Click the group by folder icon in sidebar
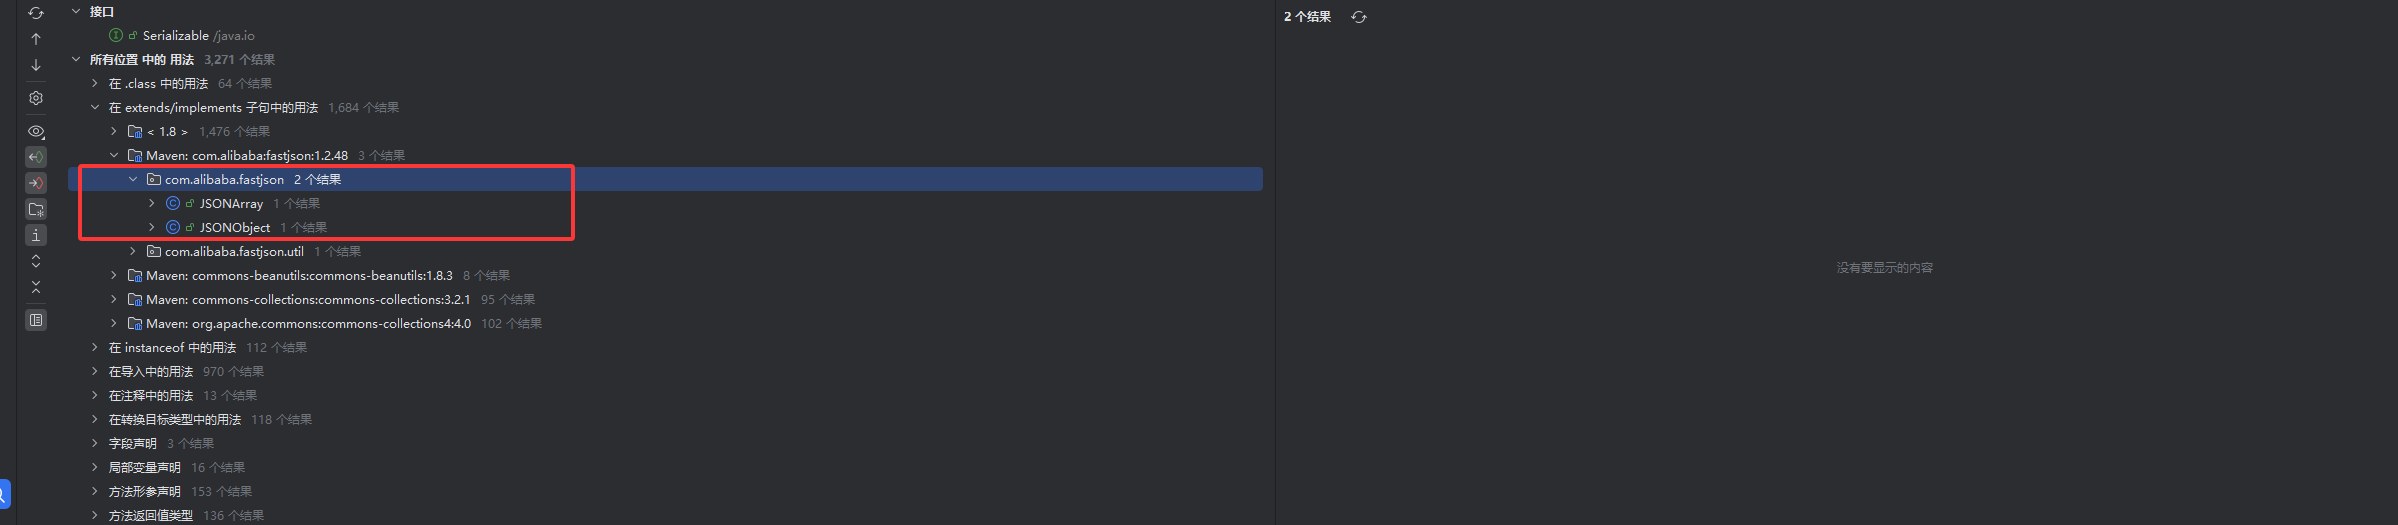 (x=36, y=209)
